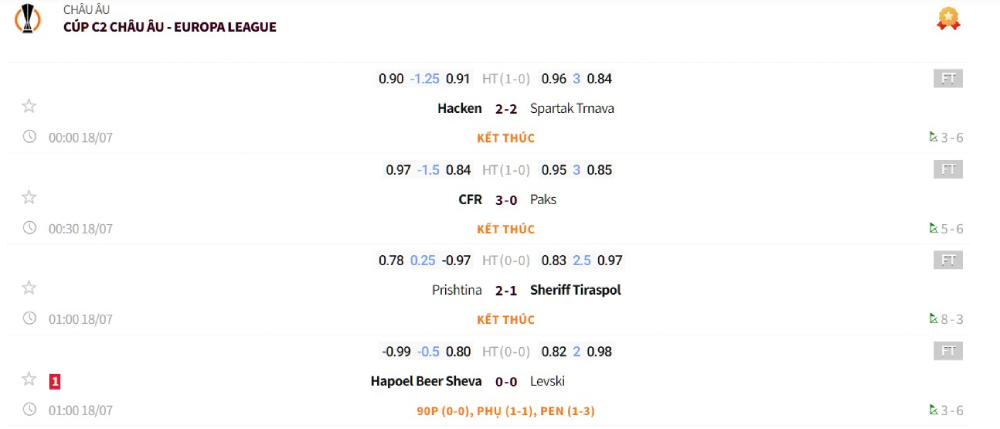The width and height of the screenshot is (1000, 429).
Task: Toggle favorite star for Hapoel Beer Sheva match
Action: 29,380
